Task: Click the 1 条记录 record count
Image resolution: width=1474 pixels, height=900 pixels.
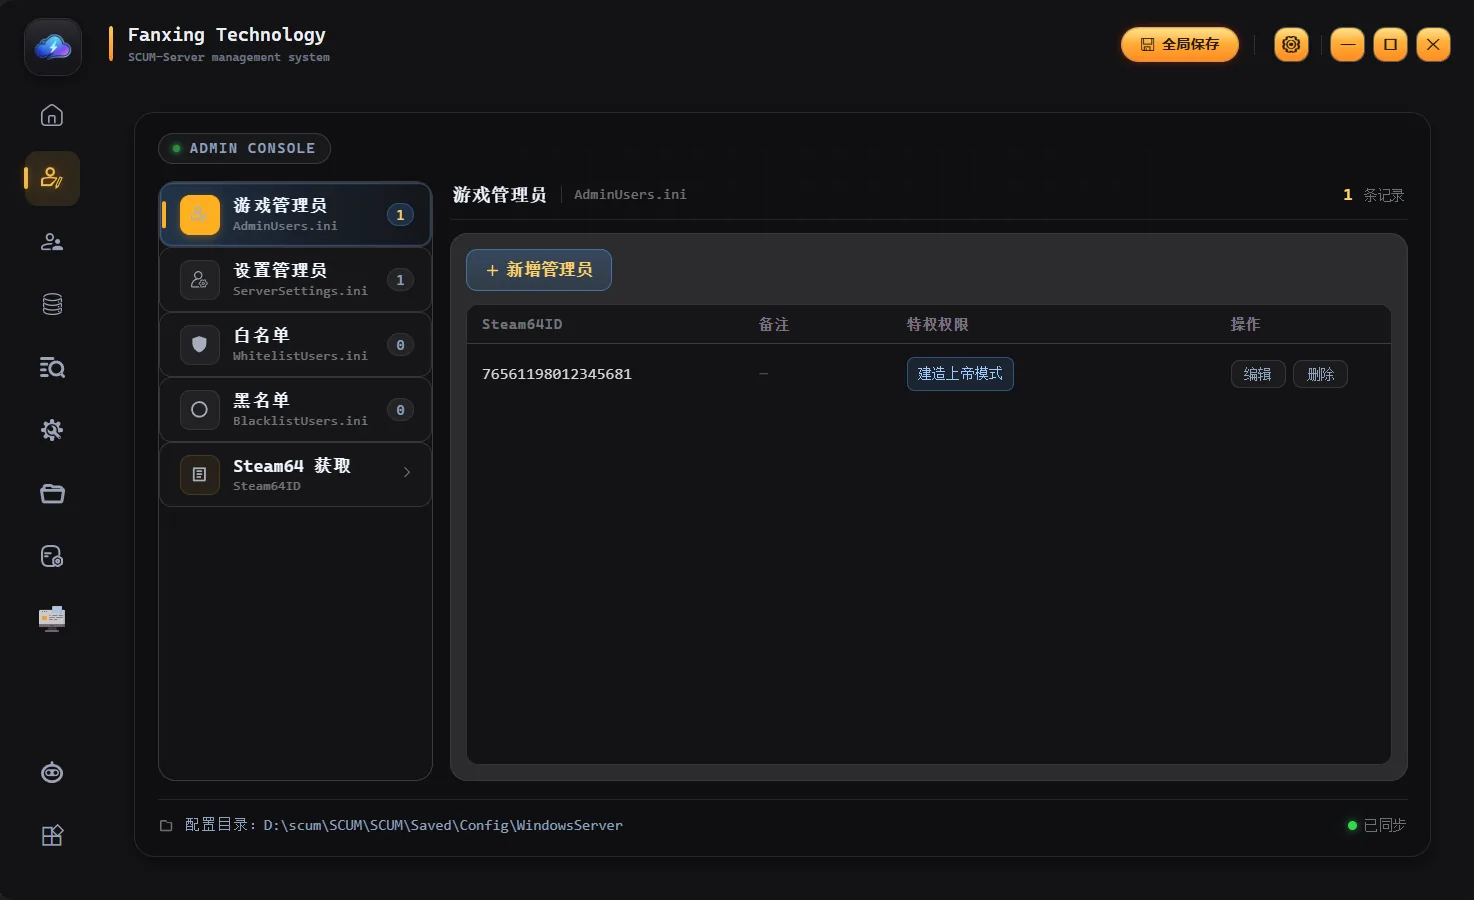Action: [1374, 195]
